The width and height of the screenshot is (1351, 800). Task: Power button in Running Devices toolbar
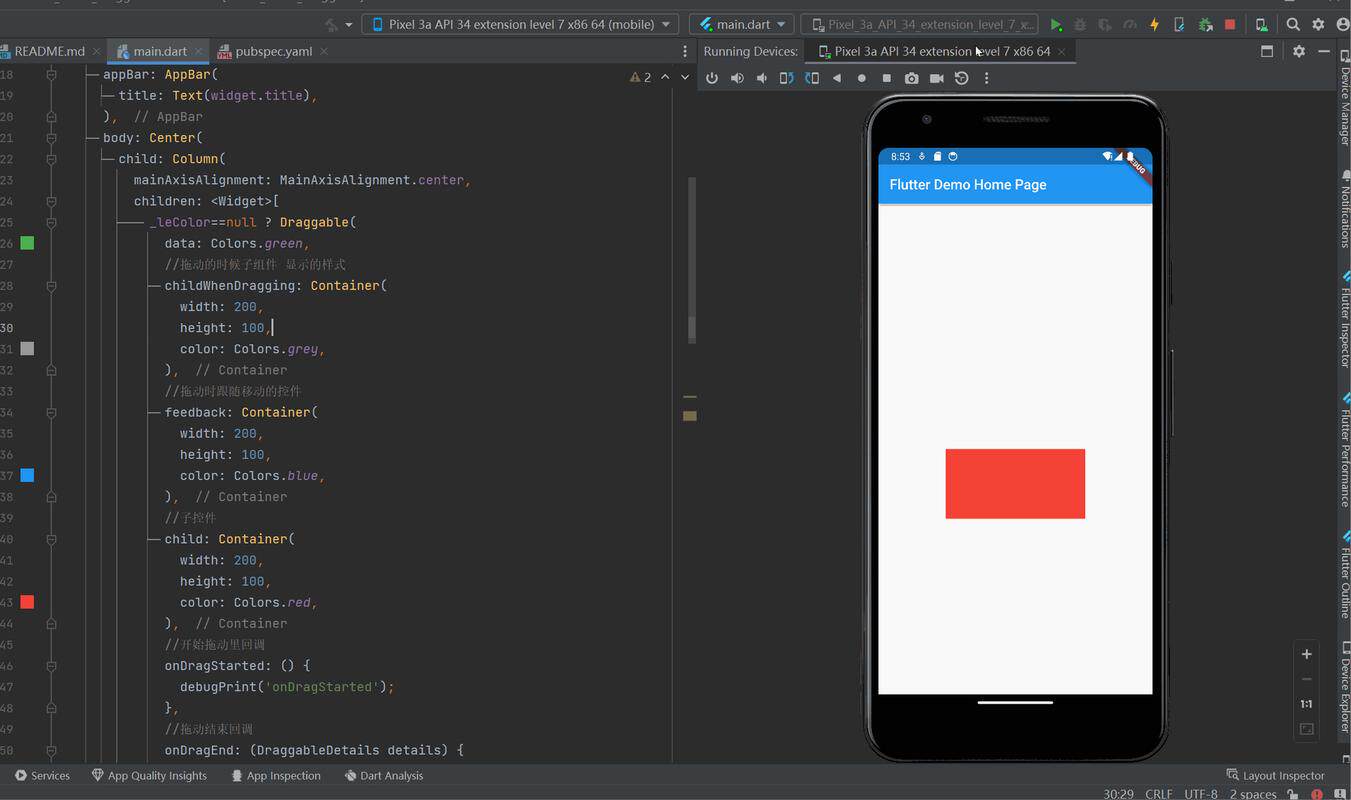click(712, 78)
